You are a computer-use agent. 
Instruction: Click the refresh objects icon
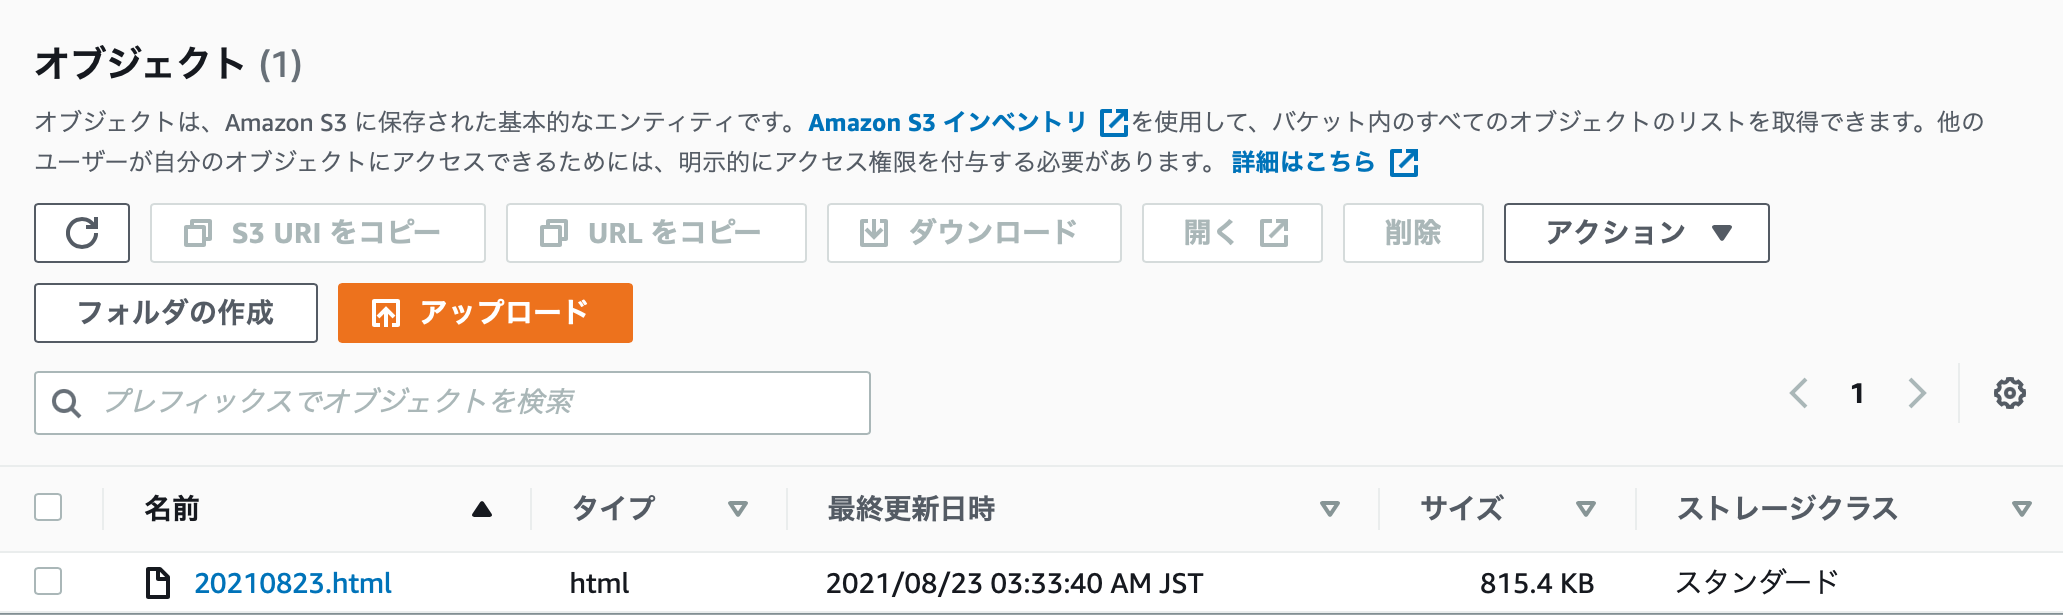[x=81, y=232]
